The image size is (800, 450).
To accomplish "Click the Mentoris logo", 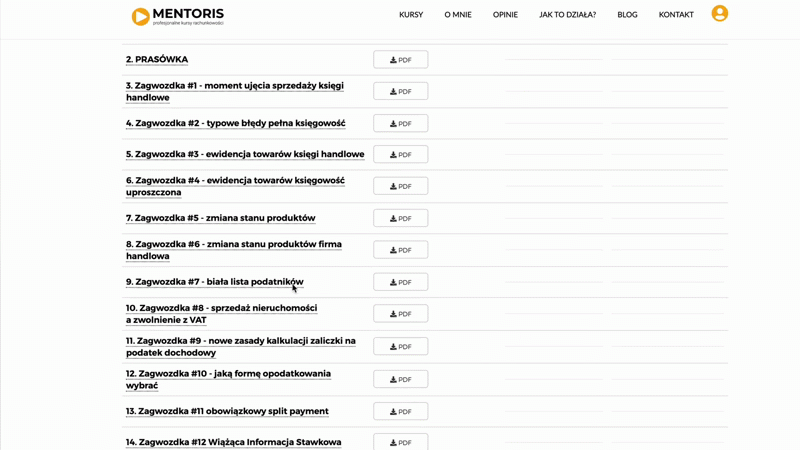I will [x=178, y=16].
